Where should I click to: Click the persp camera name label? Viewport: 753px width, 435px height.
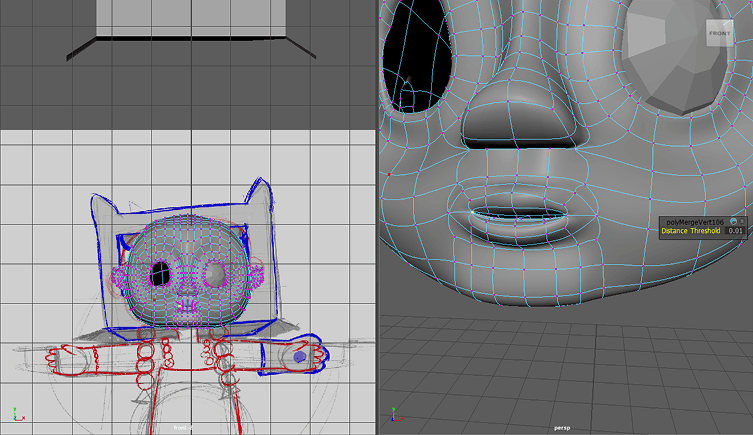562,428
